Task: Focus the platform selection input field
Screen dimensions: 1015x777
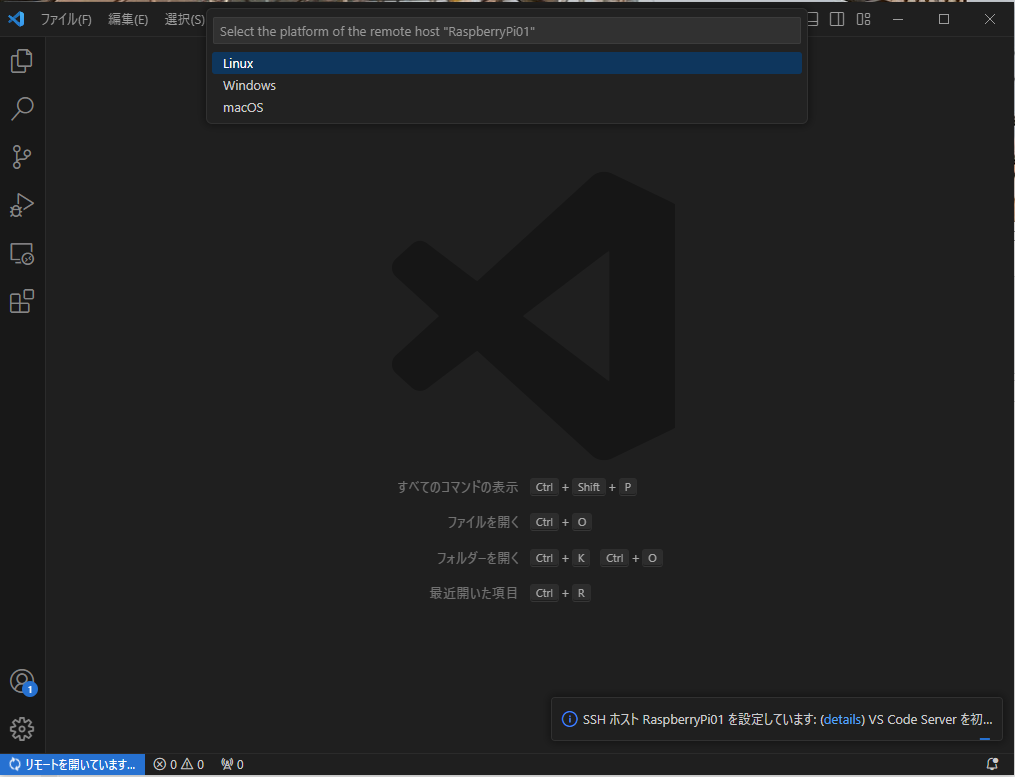Action: 506,31
